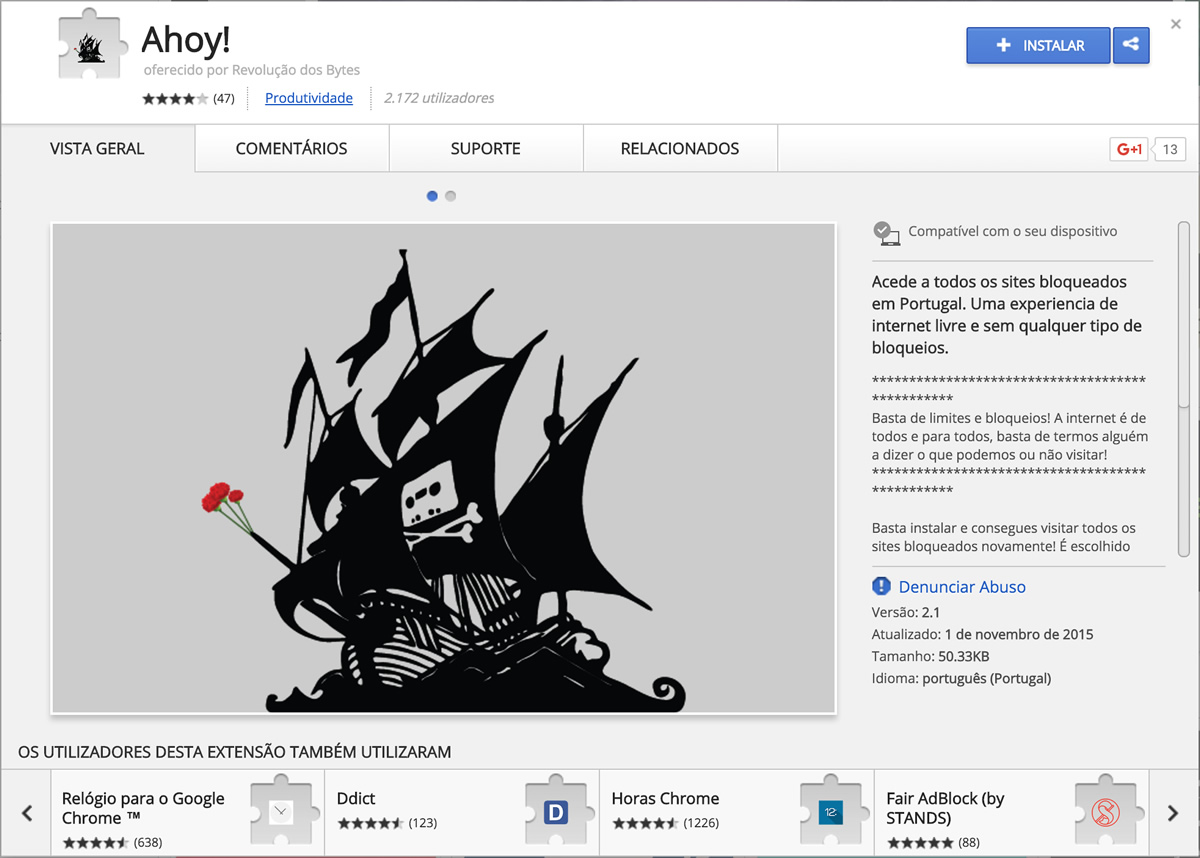Image resolution: width=1200 pixels, height=858 pixels.
Task: Click the G+1 recommend button
Action: coord(1130,150)
